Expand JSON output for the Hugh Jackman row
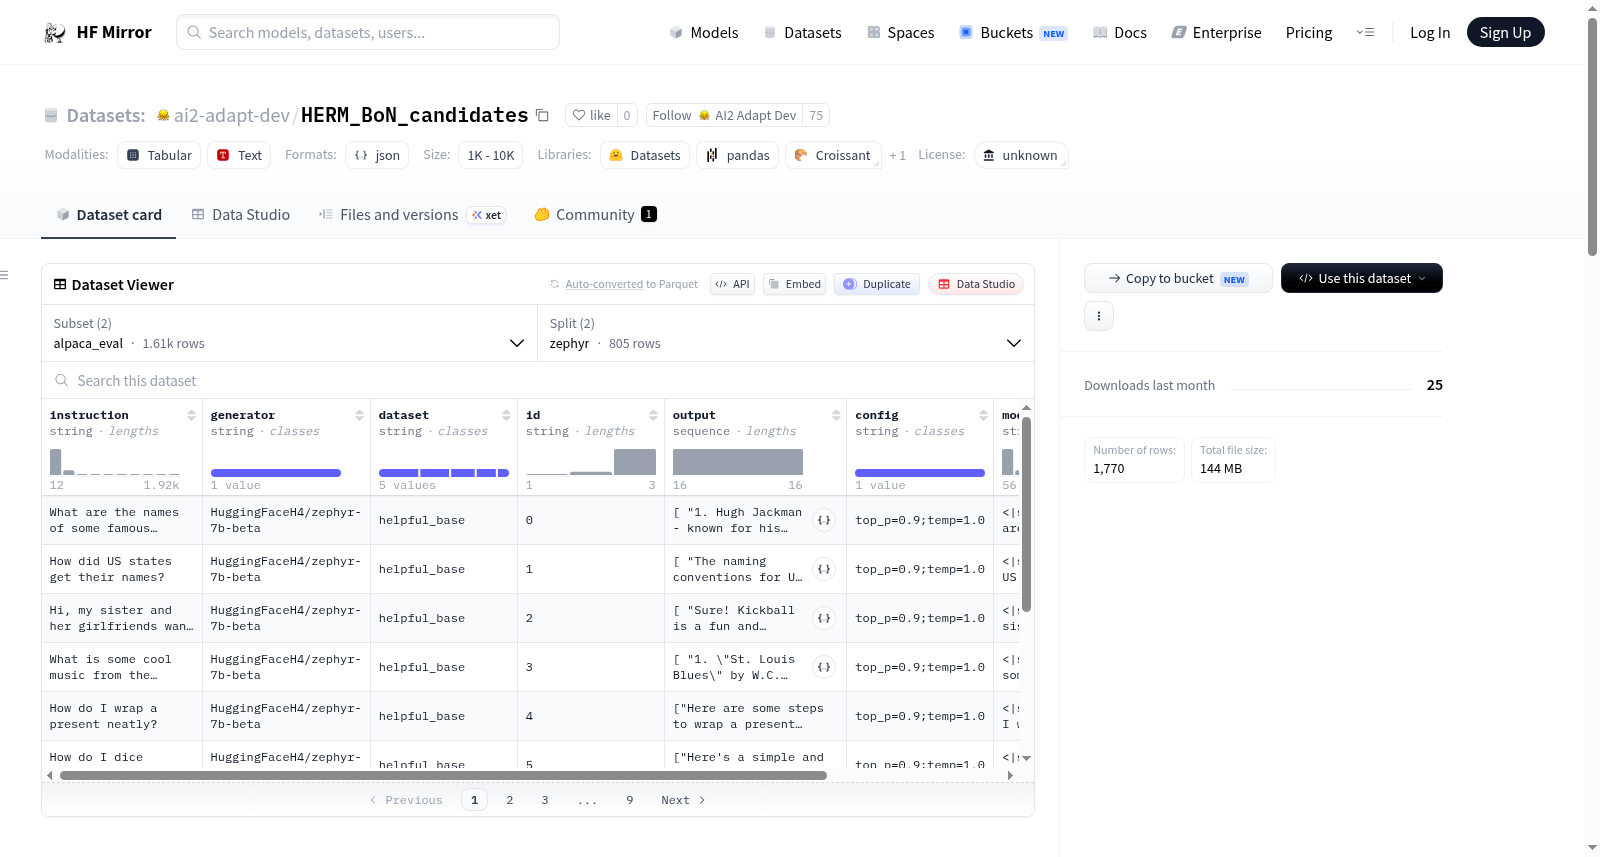Screen dimensions: 1600x857 (x=824, y=520)
